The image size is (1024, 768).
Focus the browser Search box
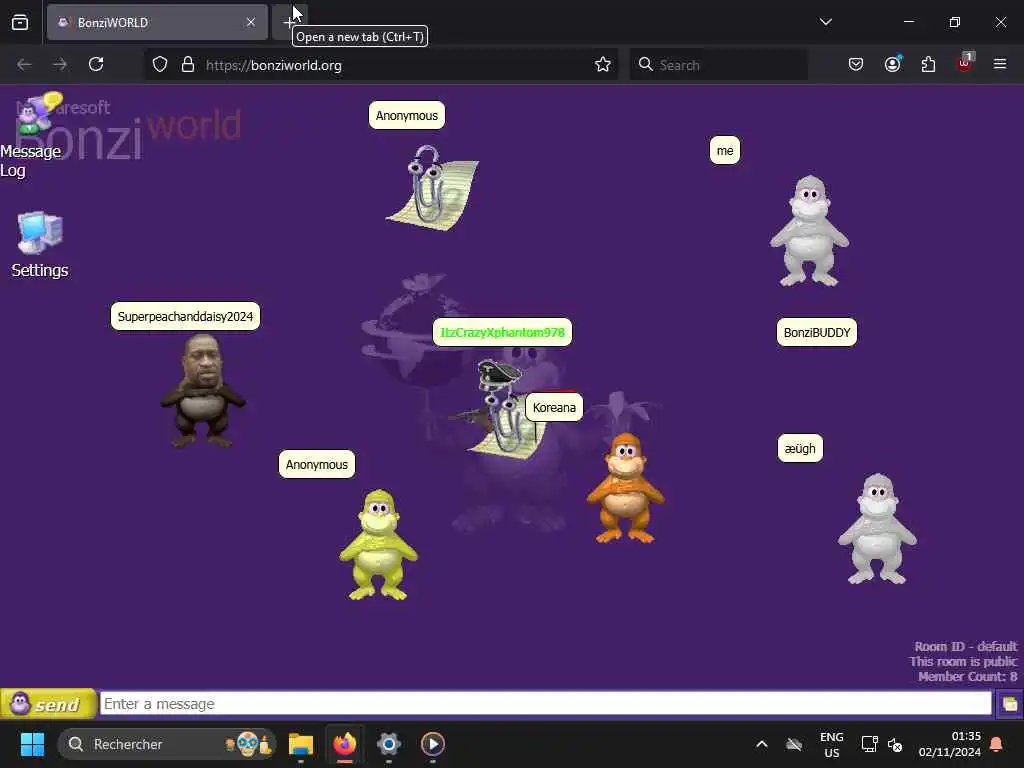718,65
